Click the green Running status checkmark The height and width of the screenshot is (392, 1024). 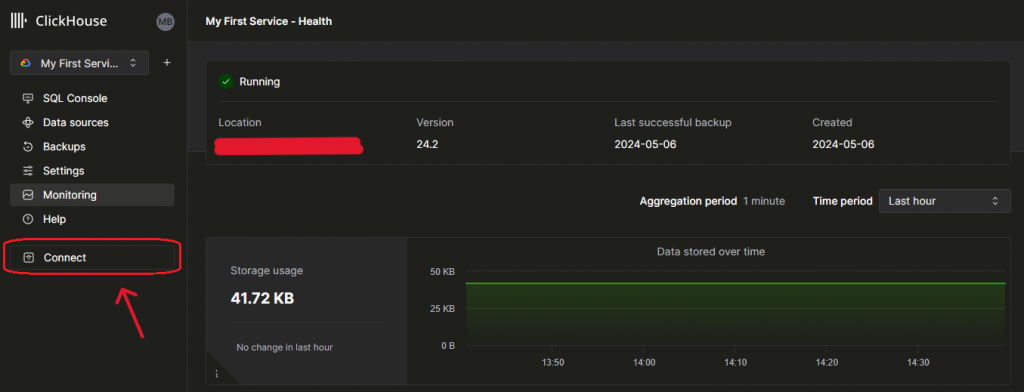point(226,82)
